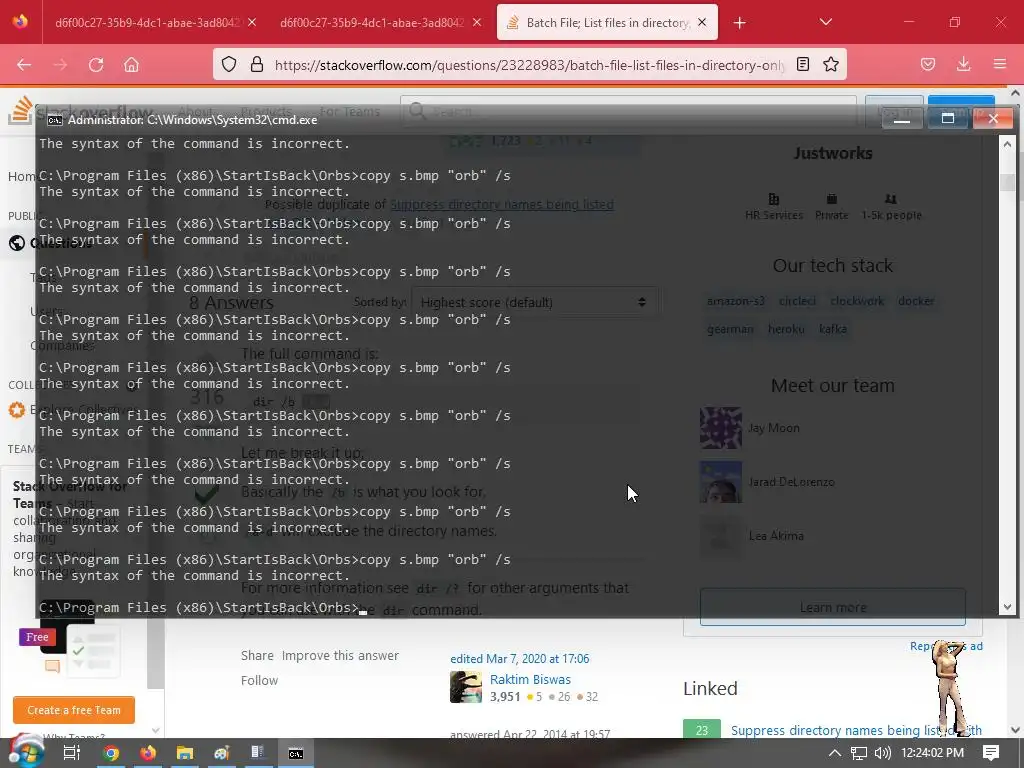The height and width of the screenshot is (768, 1024).
Task: Click the cmd scrollbar down arrow
Action: tap(1007, 607)
